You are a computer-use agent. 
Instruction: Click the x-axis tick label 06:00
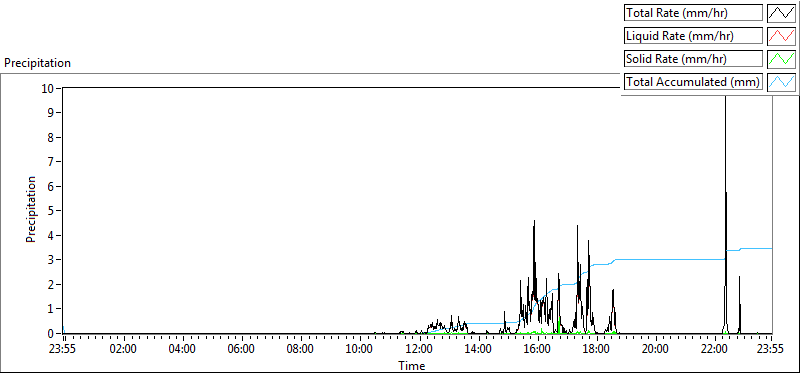pos(241,350)
